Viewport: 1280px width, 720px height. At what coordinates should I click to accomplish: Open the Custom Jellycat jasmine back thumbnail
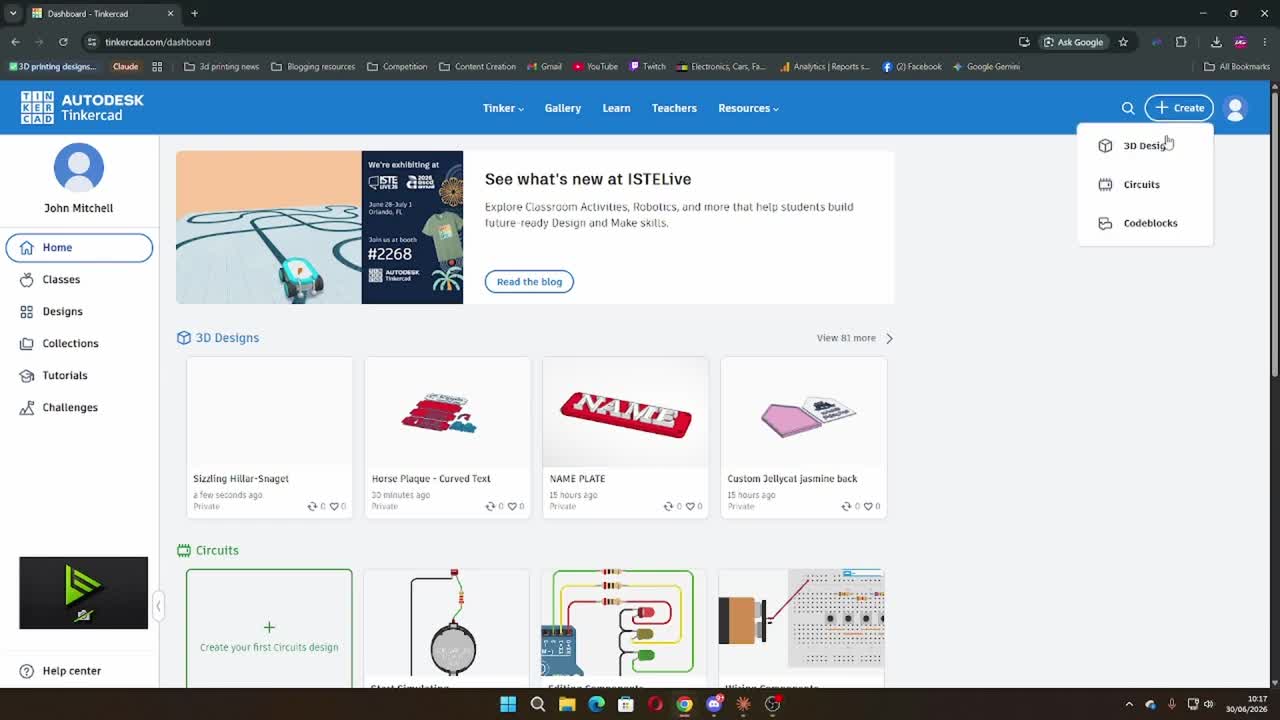pos(803,412)
